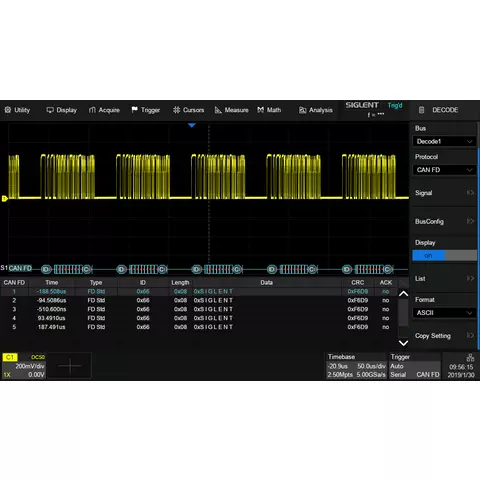Open the Measure ruler menu
The width and height of the screenshot is (480, 480).
(218, 110)
